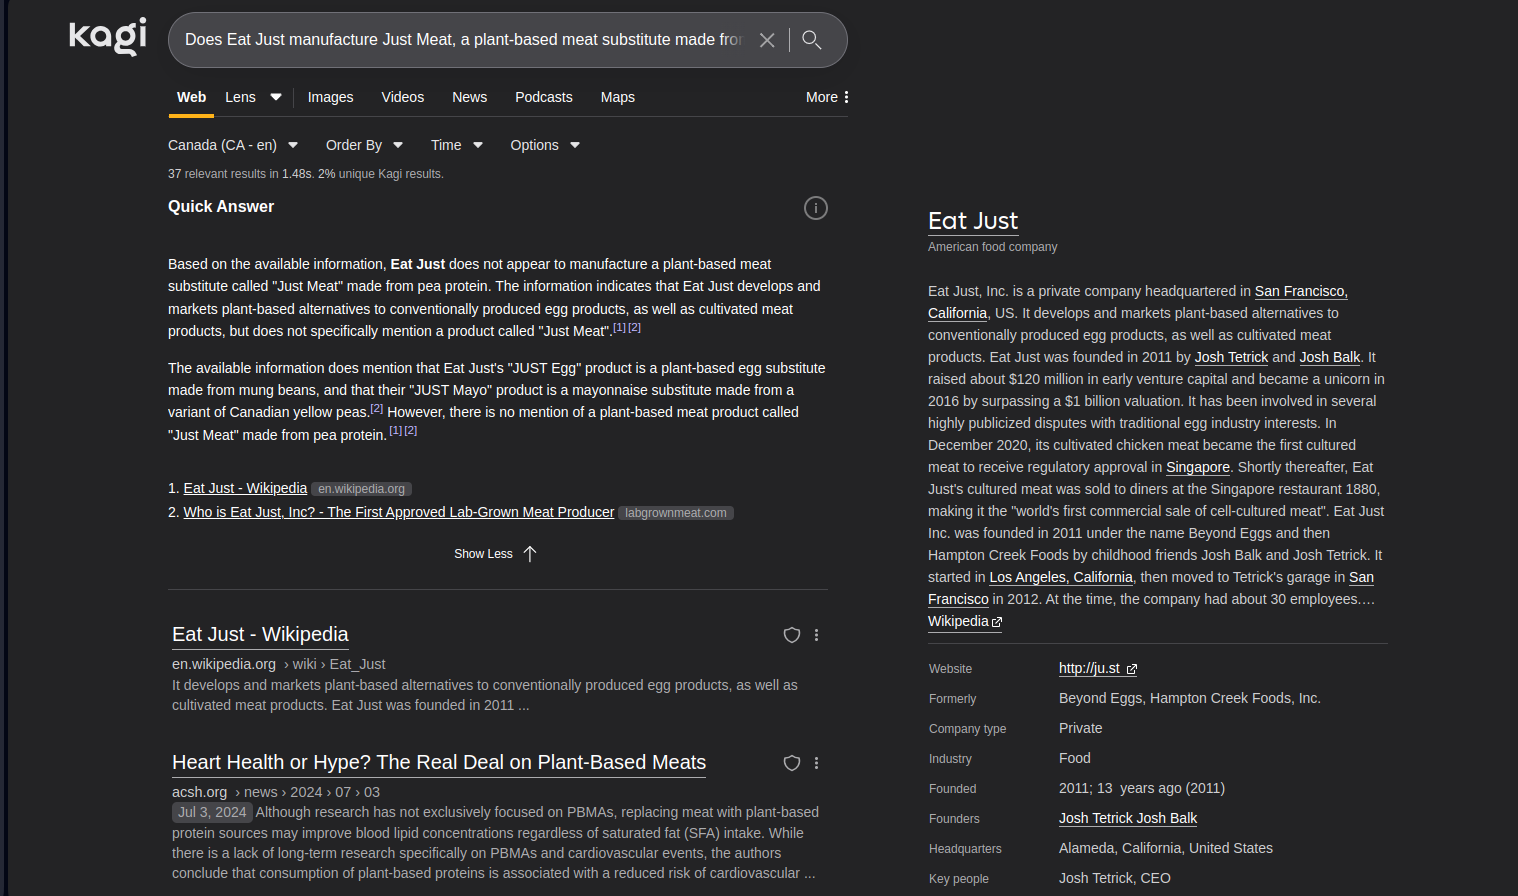Image resolution: width=1518 pixels, height=896 pixels.
Task: Click the shield icon for Eat Just - Wikipedia result
Action: (x=792, y=635)
